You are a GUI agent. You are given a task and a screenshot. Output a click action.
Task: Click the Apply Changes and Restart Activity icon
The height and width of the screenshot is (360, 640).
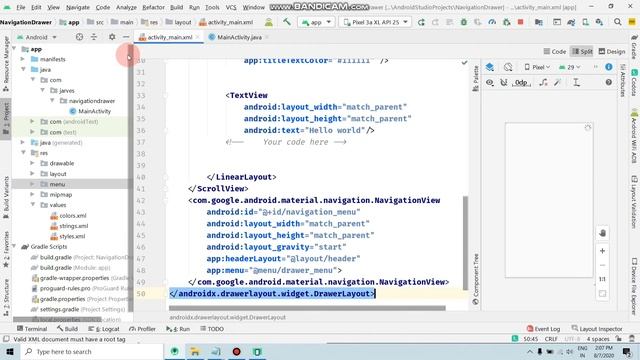coord(436,22)
